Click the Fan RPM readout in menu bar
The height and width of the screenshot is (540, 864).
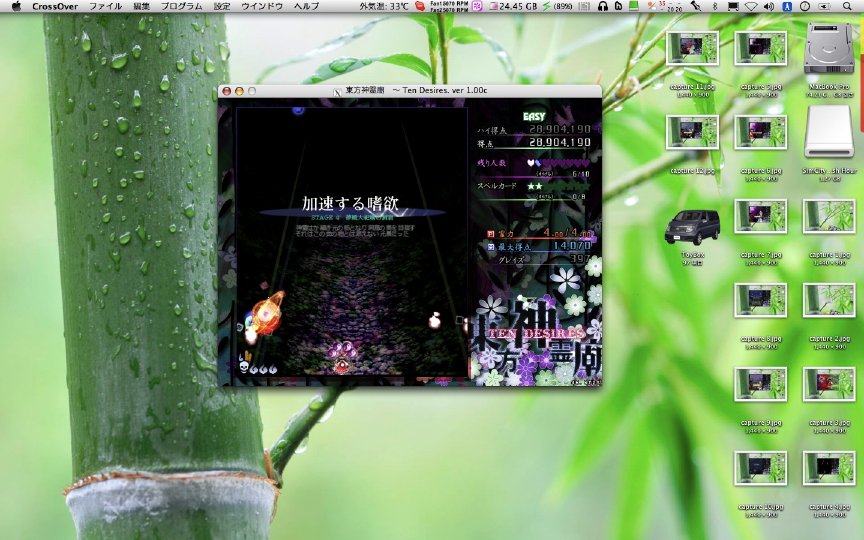(x=449, y=6)
